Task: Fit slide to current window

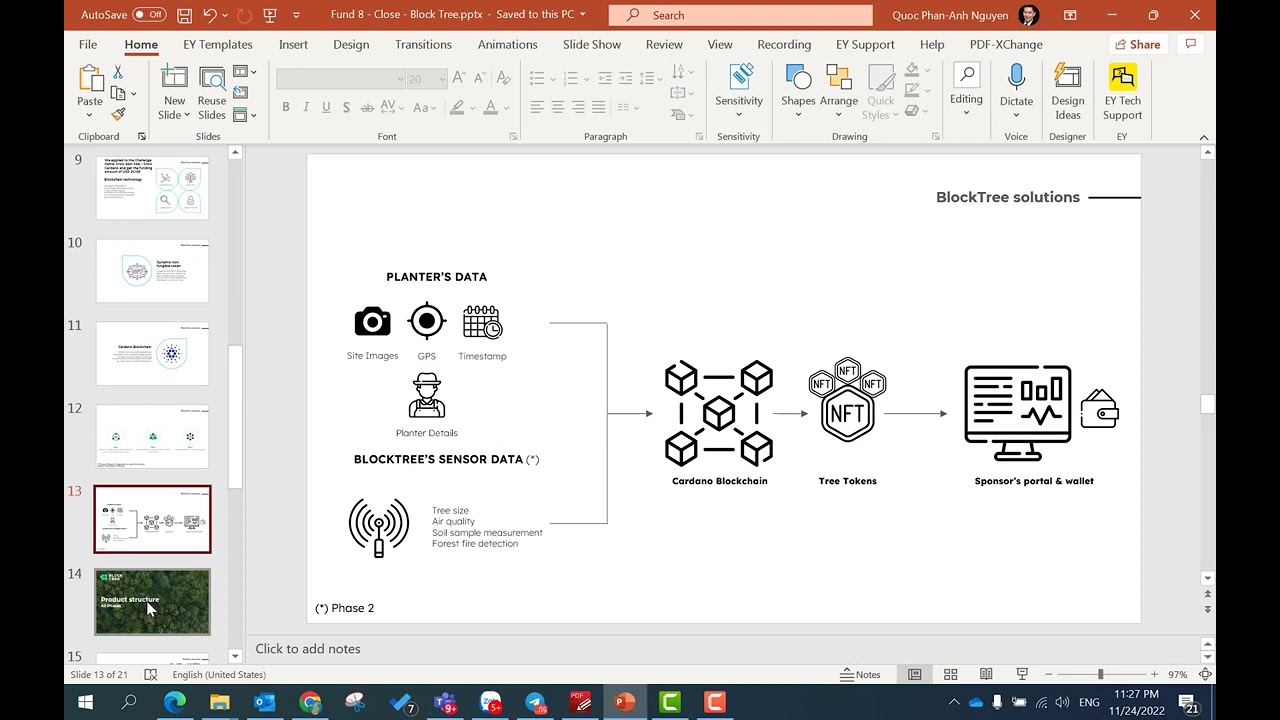Action: tap(1206, 674)
